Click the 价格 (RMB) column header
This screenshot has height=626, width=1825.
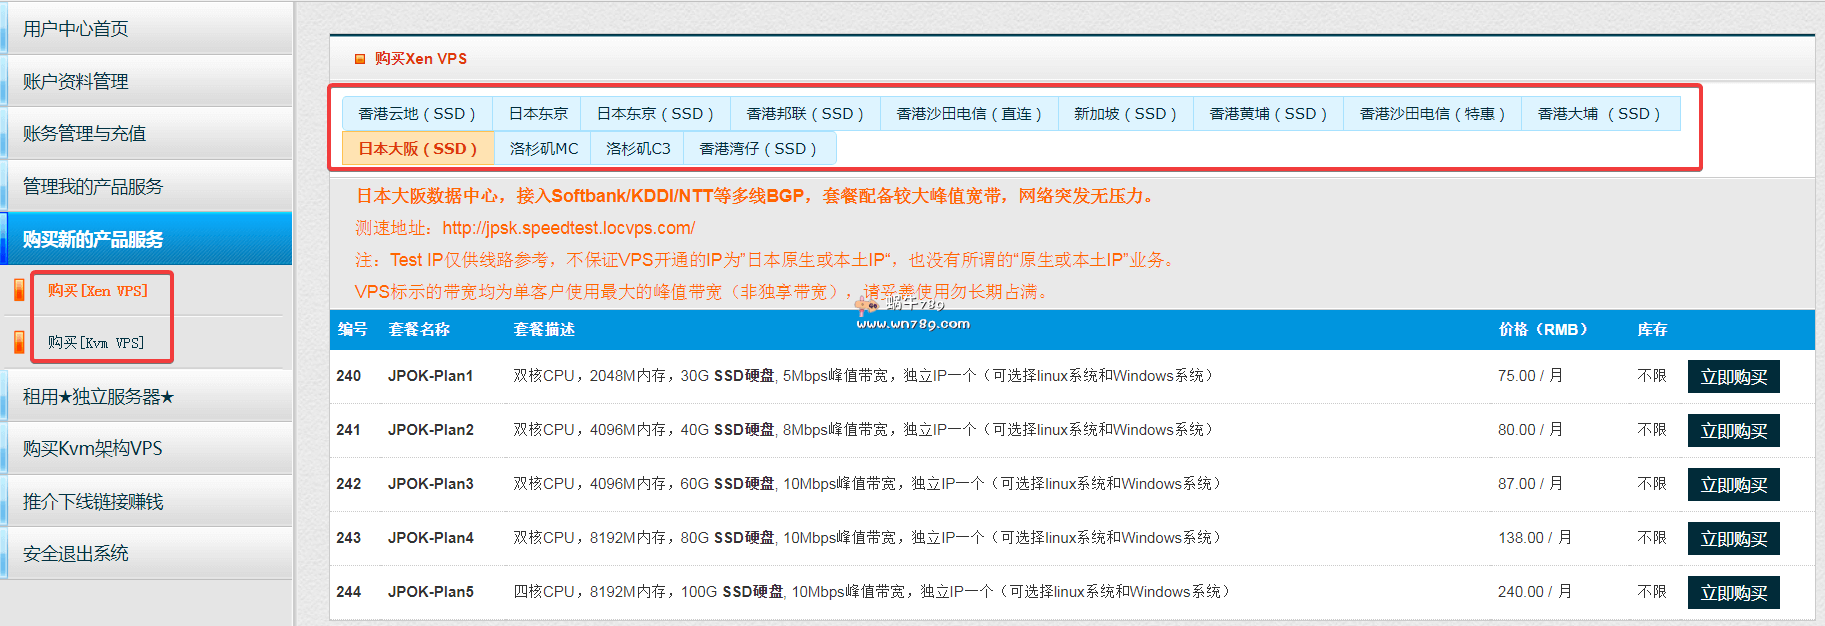(x=1543, y=329)
